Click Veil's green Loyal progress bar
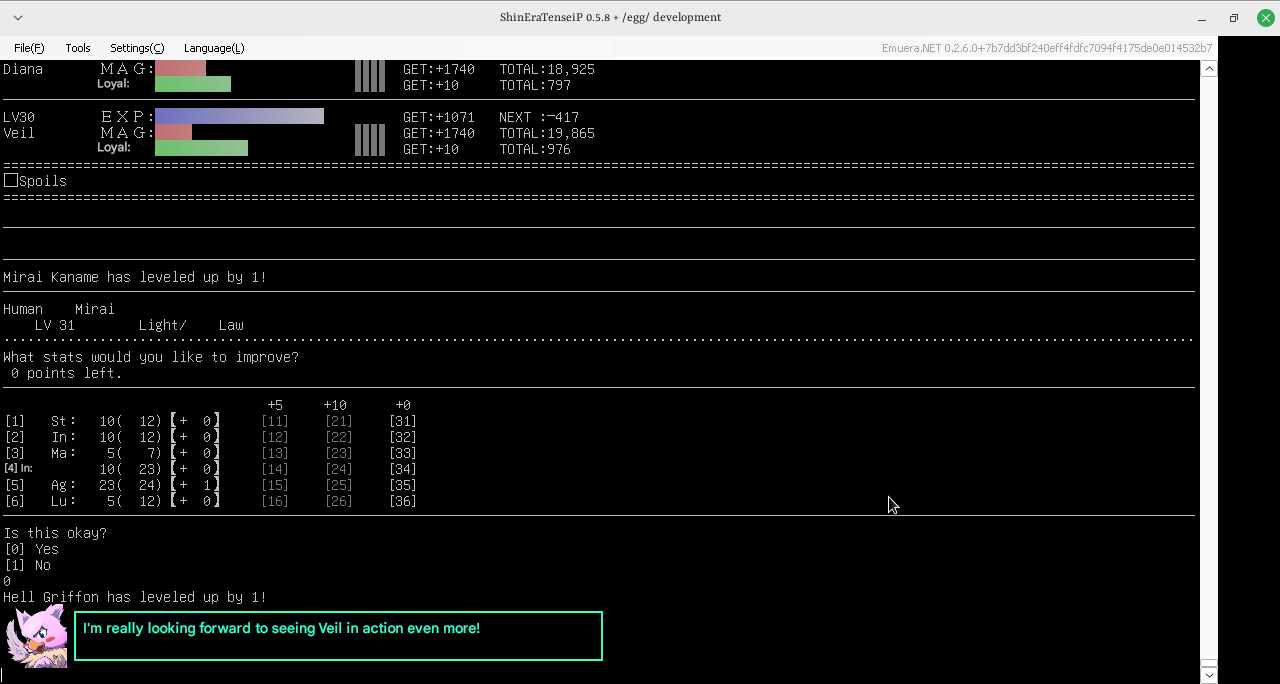 pyautogui.click(x=201, y=148)
